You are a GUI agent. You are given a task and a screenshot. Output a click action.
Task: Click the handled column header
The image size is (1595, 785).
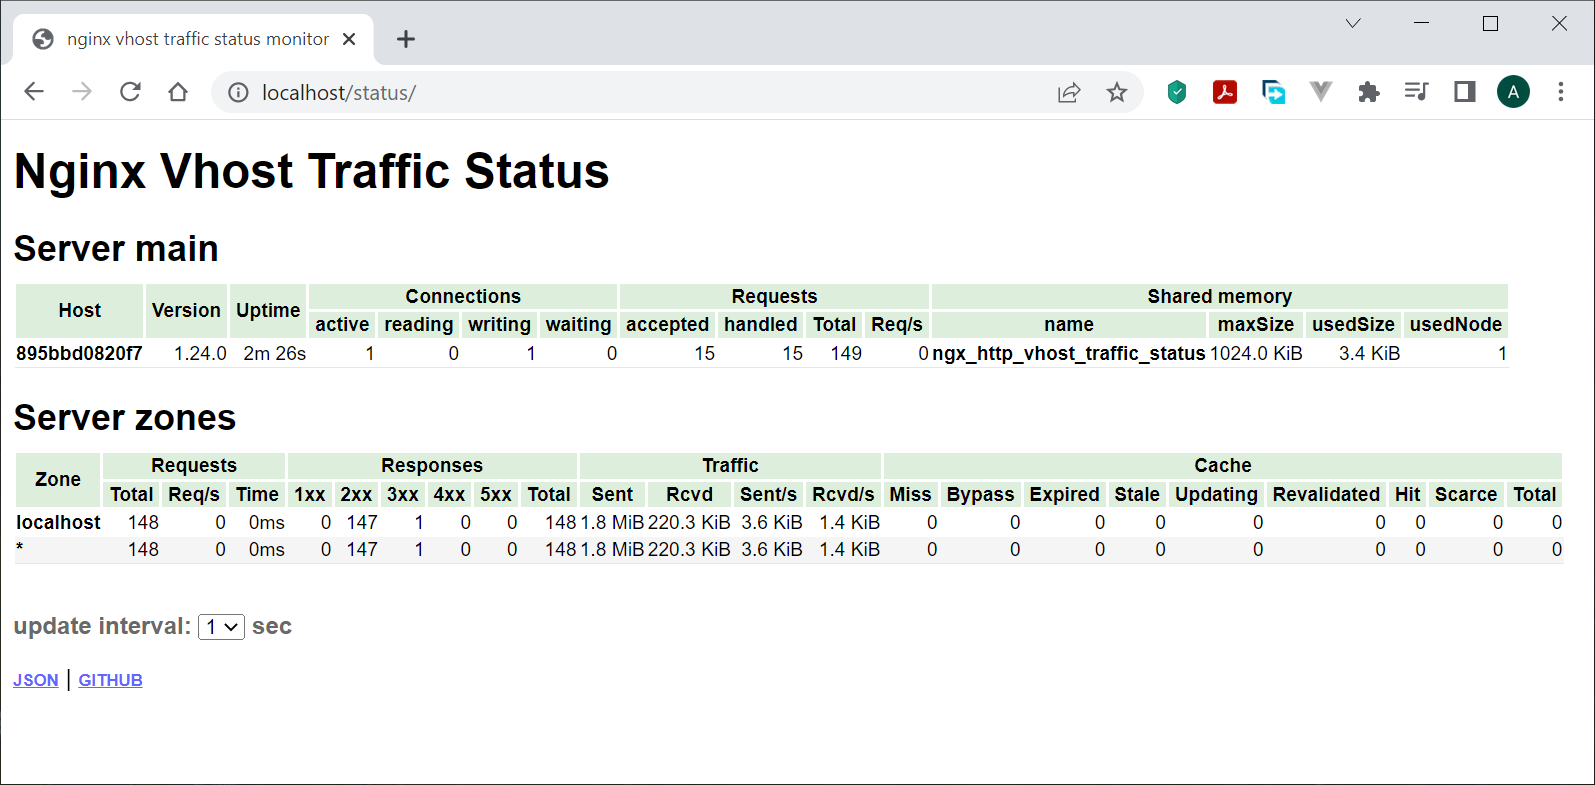761,324
